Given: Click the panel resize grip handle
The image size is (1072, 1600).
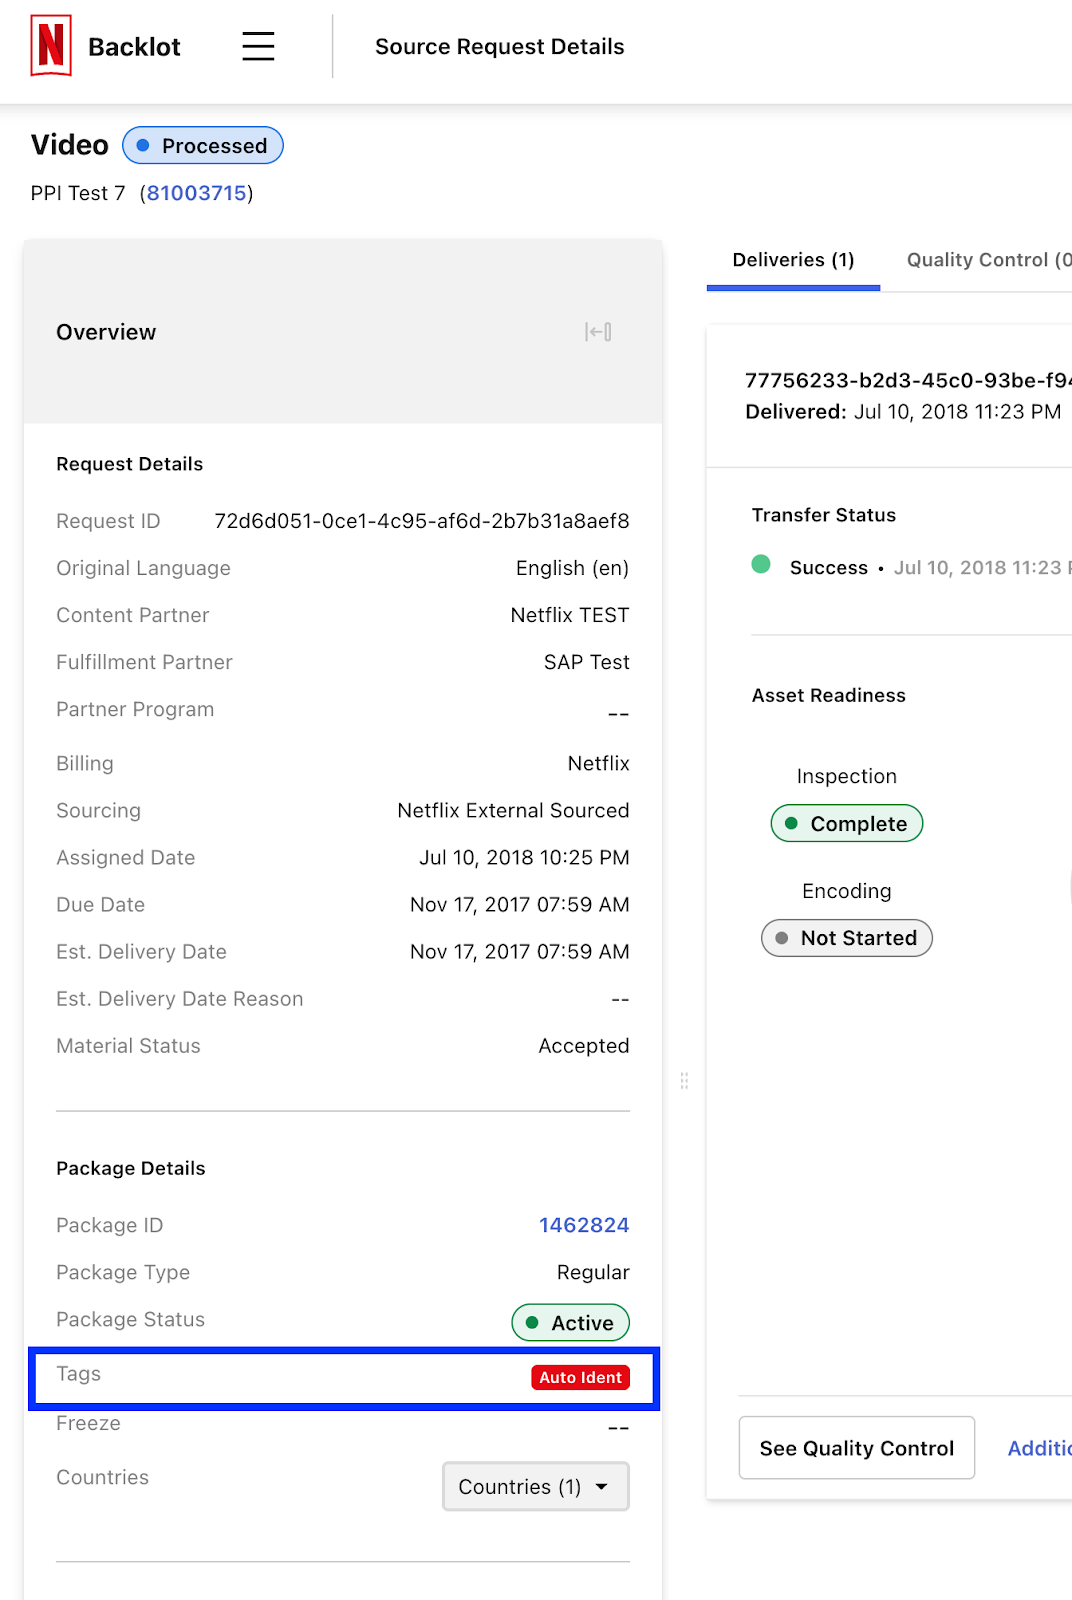Looking at the screenshot, I should pos(684,1081).
